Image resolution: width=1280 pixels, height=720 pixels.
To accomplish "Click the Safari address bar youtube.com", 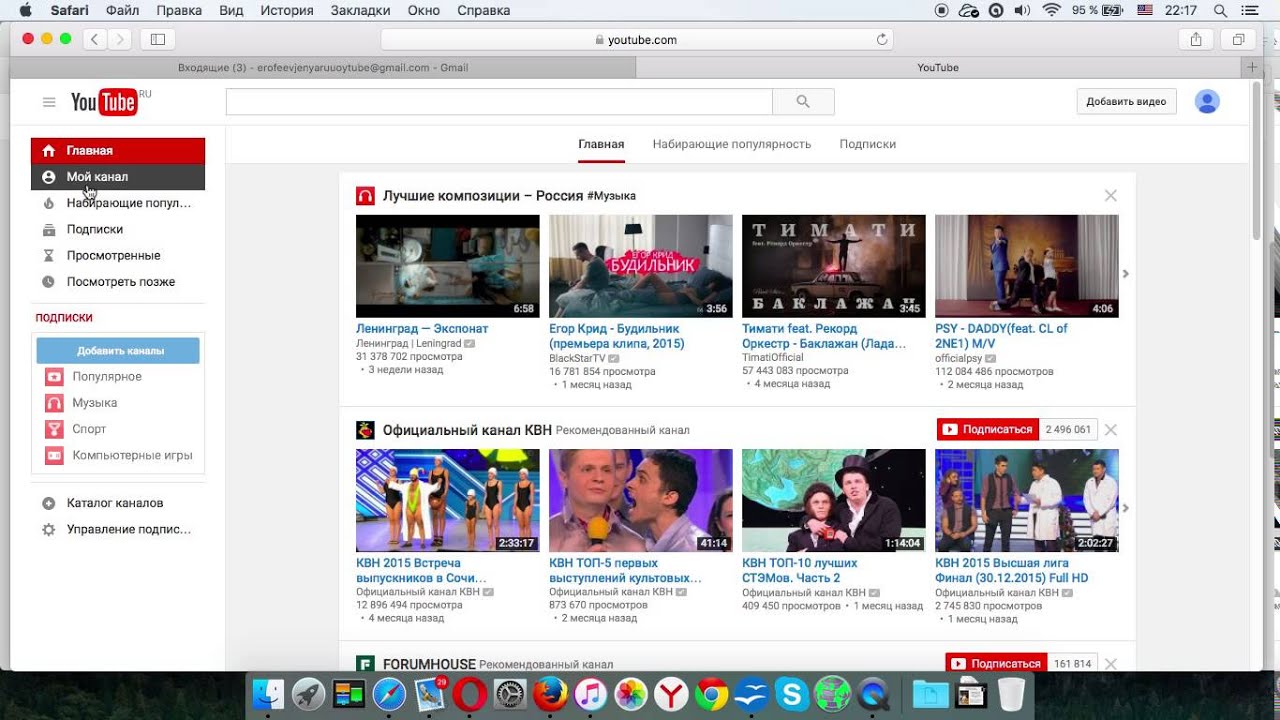I will point(636,40).
